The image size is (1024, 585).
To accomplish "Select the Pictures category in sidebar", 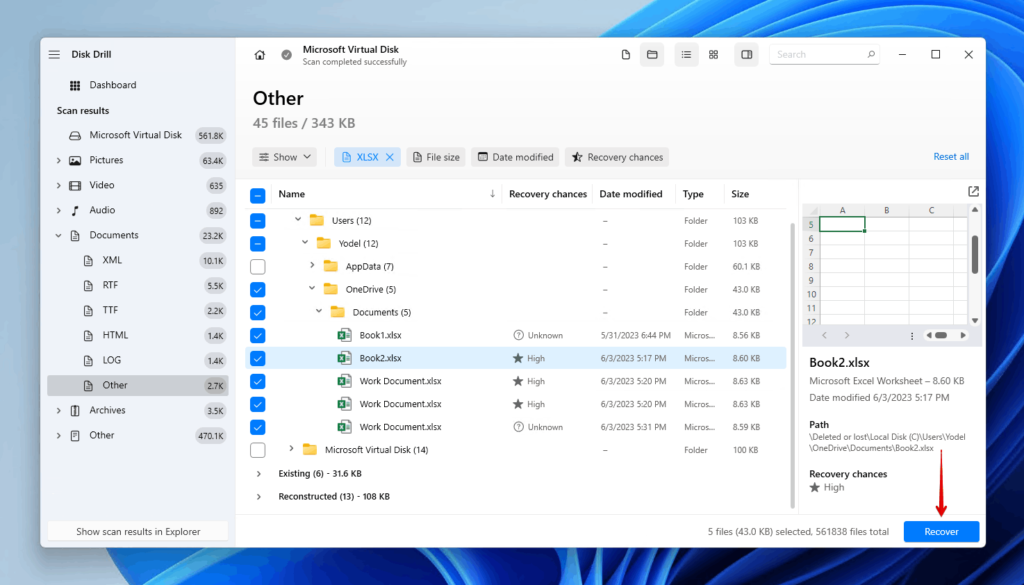I will (103, 160).
